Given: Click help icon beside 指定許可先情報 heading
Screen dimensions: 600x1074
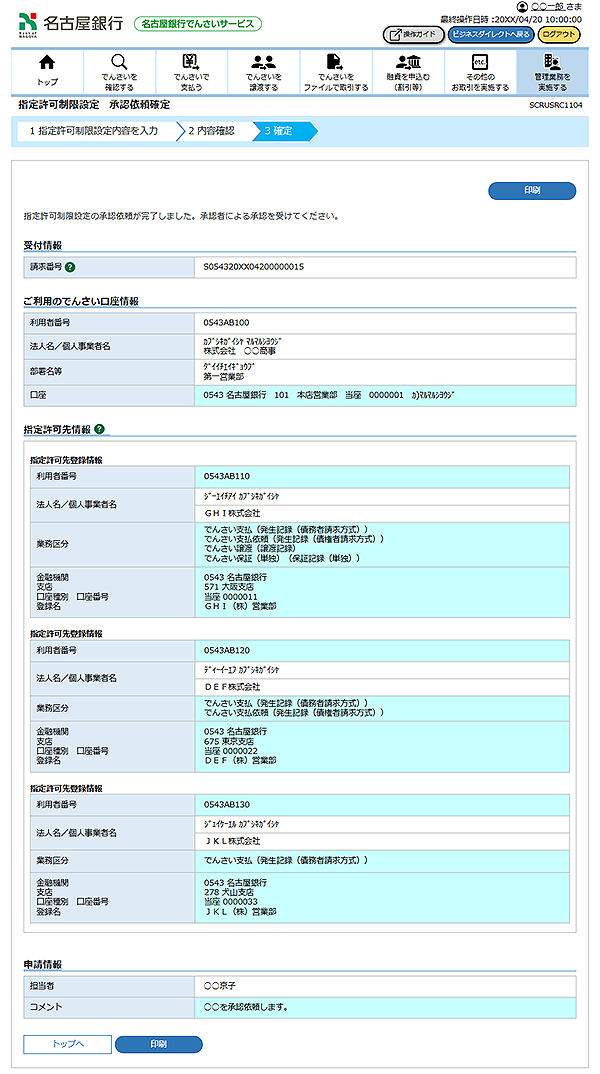Looking at the screenshot, I should coord(100,430).
